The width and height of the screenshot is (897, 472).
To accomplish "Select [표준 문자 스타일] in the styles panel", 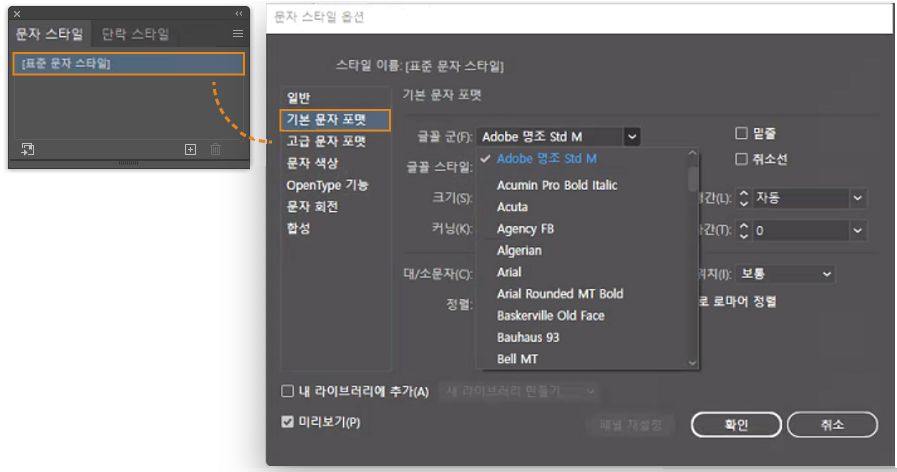I will point(129,64).
